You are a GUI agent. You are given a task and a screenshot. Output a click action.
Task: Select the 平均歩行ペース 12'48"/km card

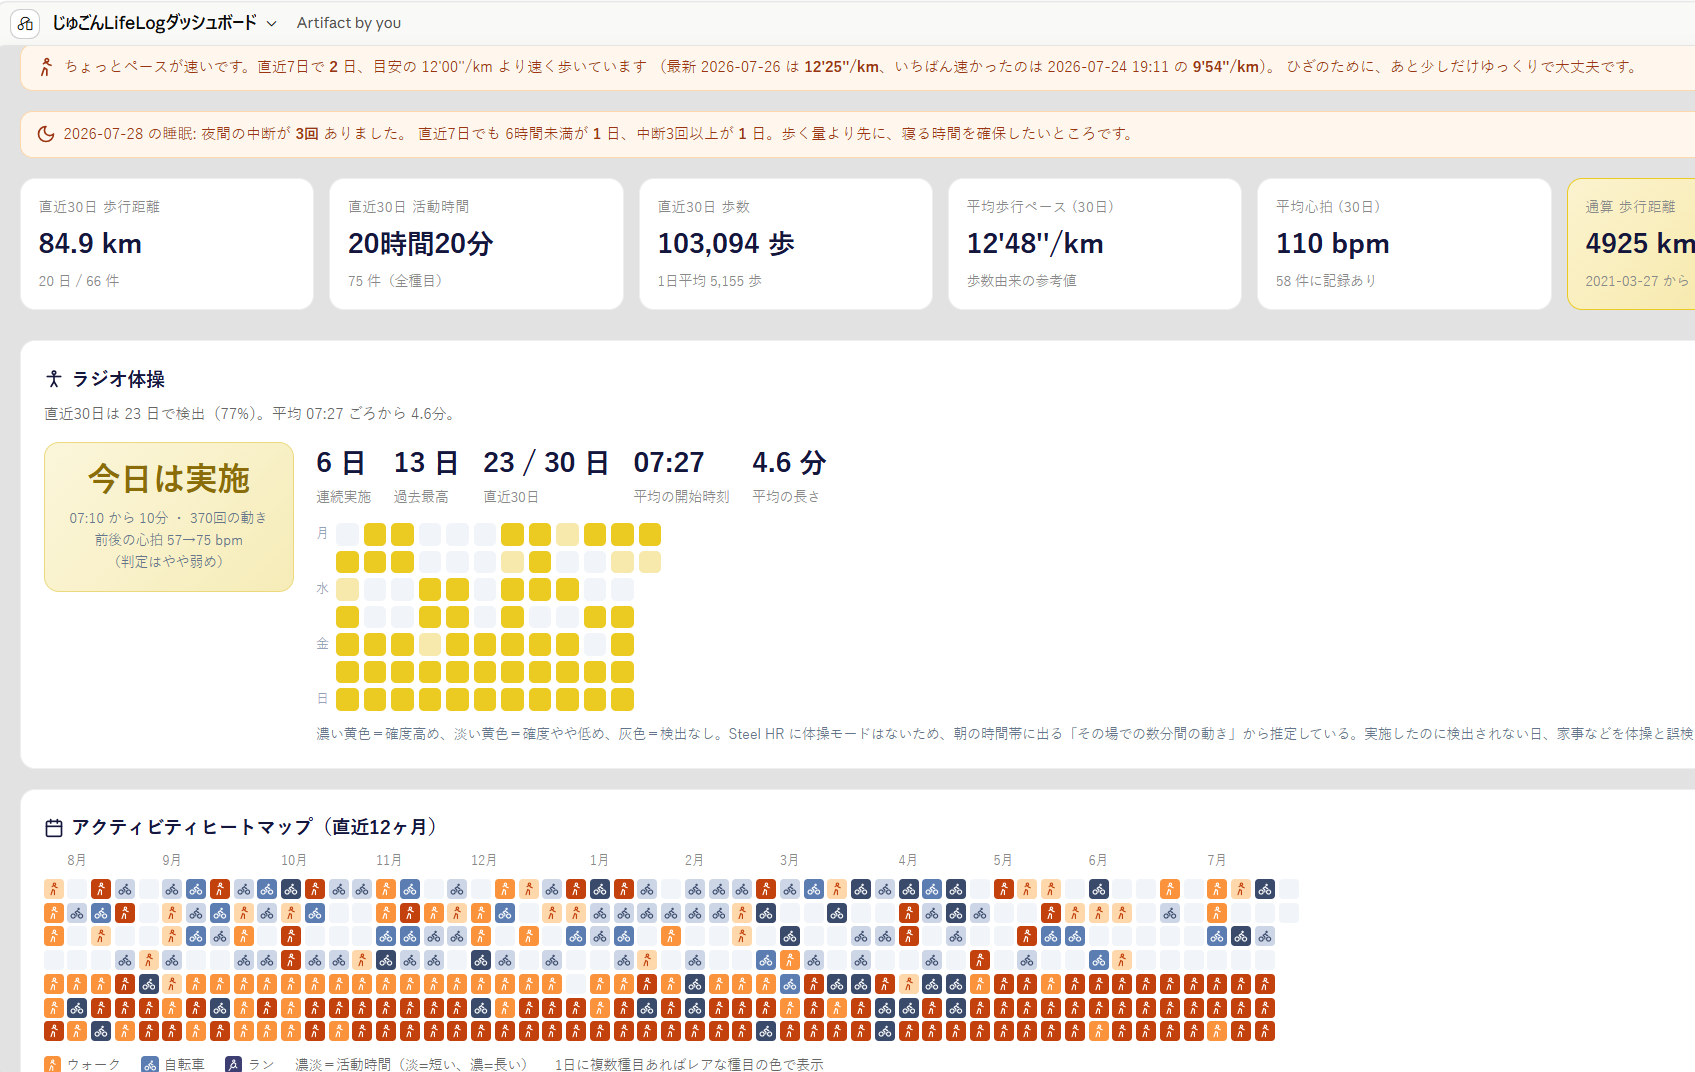1095,244
